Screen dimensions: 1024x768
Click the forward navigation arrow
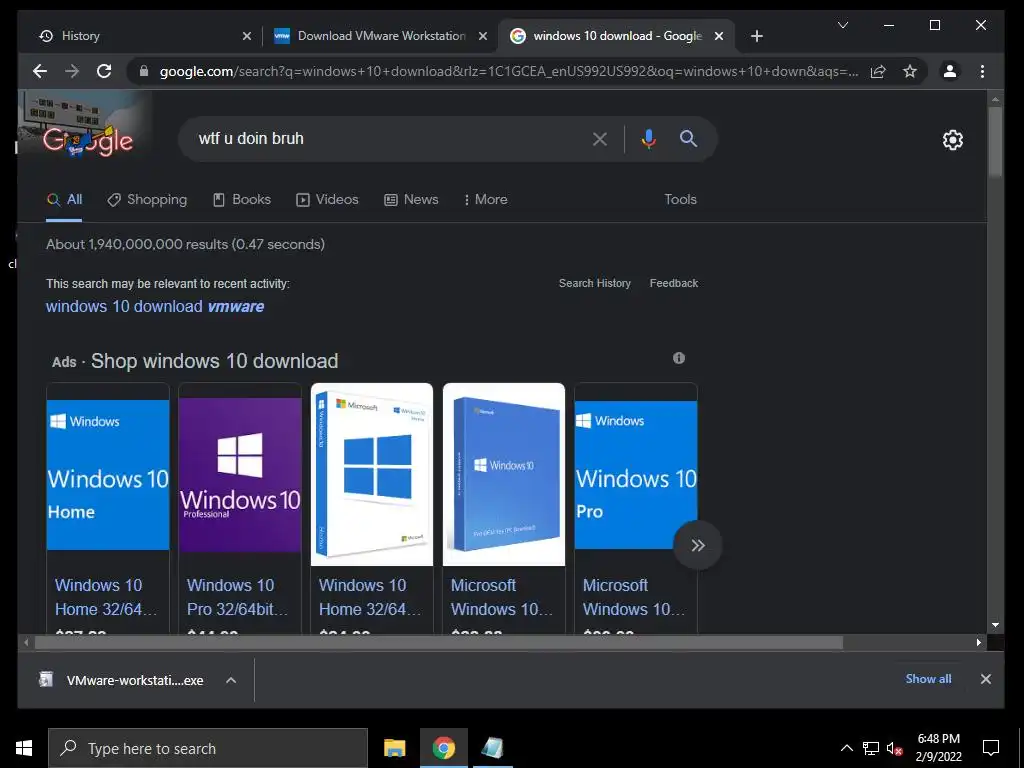click(x=72, y=71)
